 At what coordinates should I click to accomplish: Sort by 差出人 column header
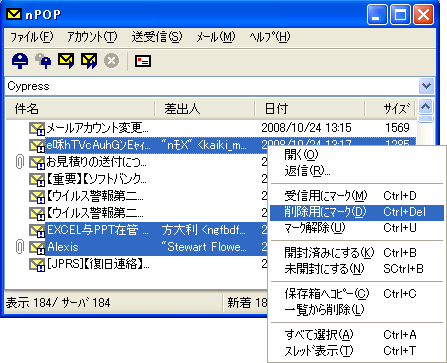point(205,109)
